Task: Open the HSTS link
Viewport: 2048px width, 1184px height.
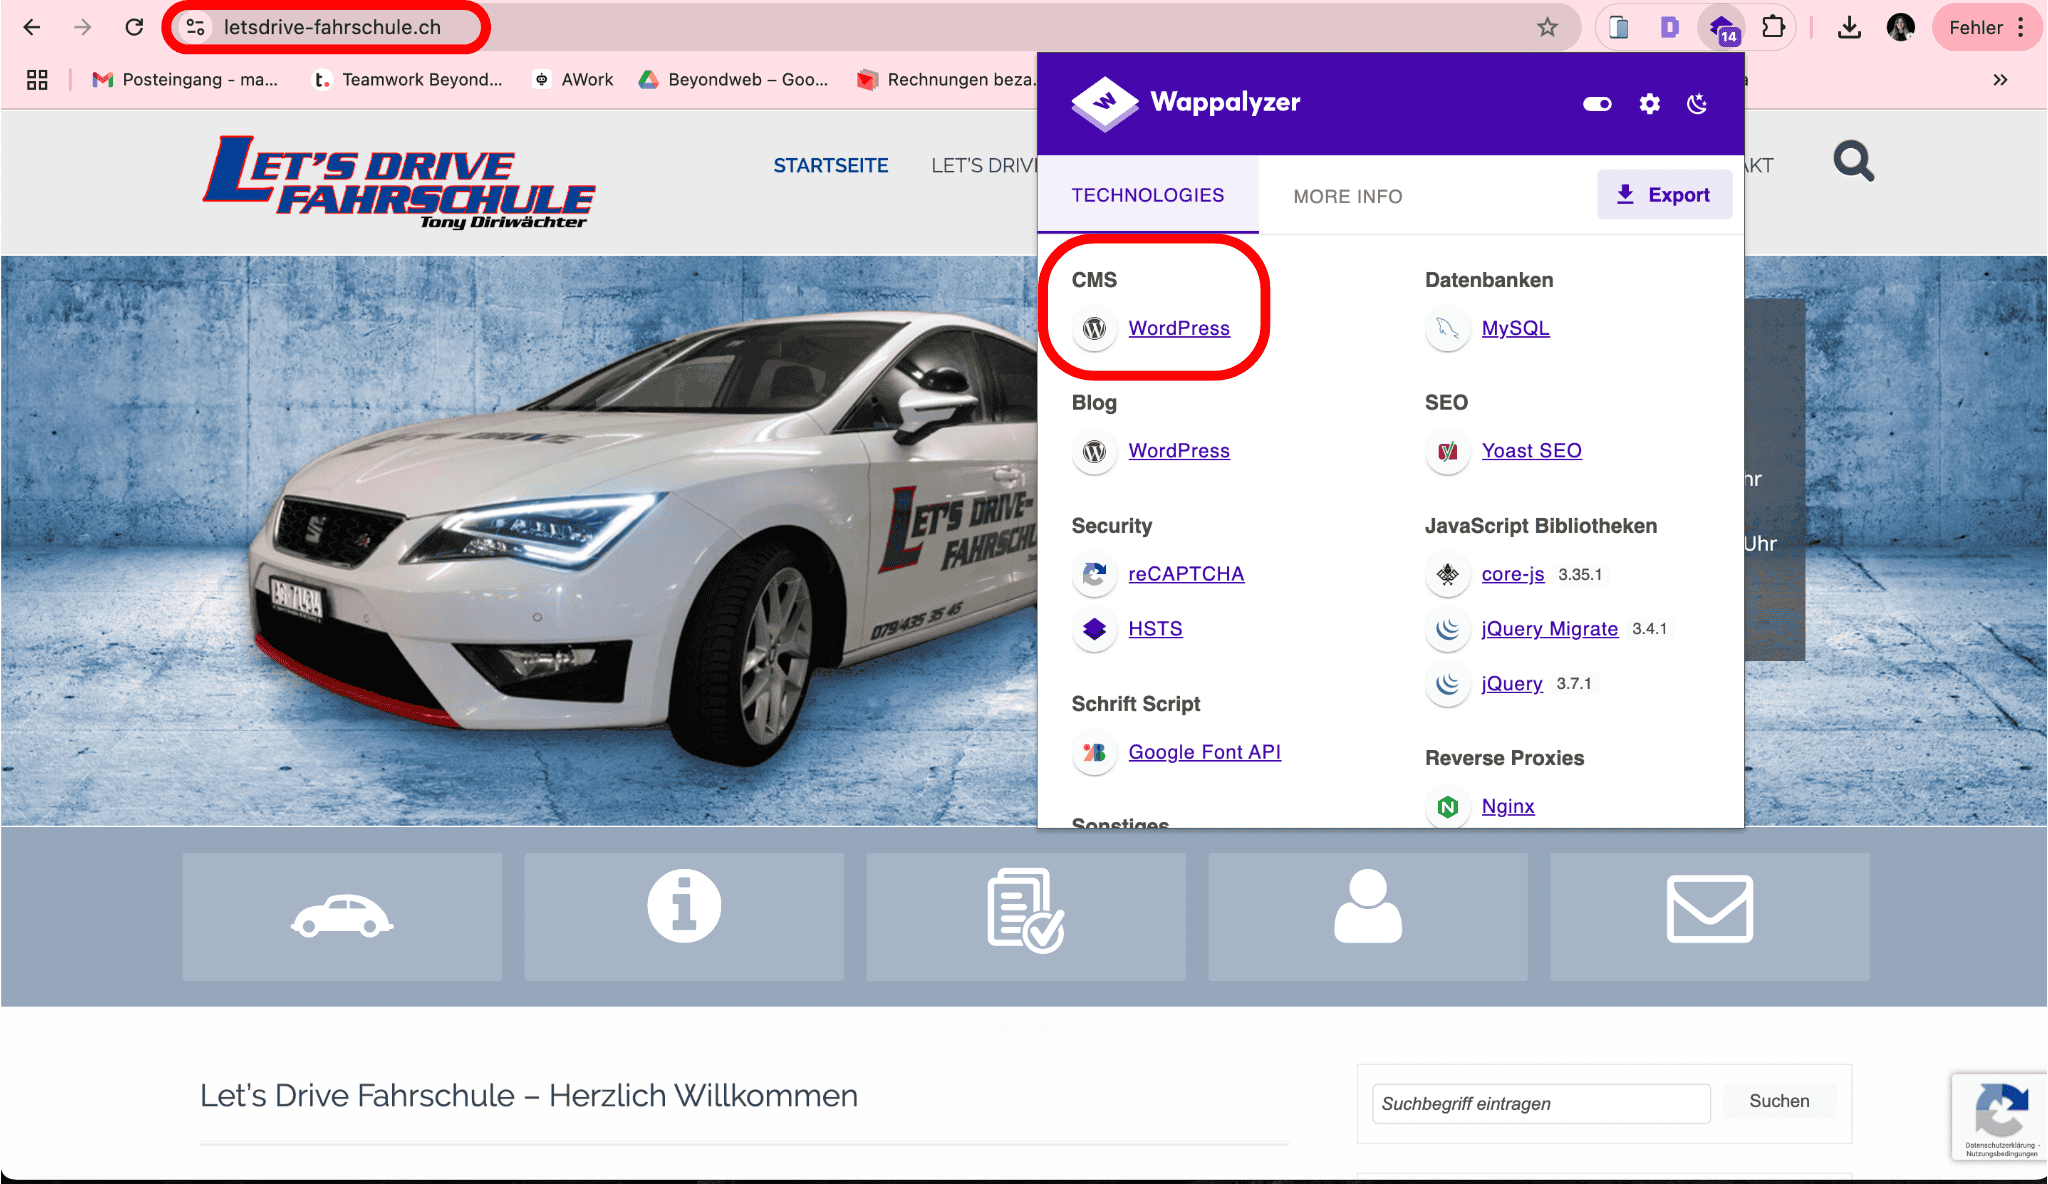Action: tap(1155, 629)
